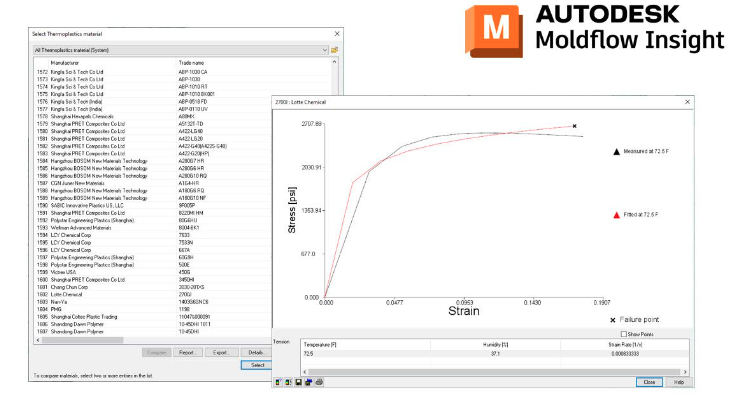Select row 1596 LCY Chemical Corp

coord(153,250)
